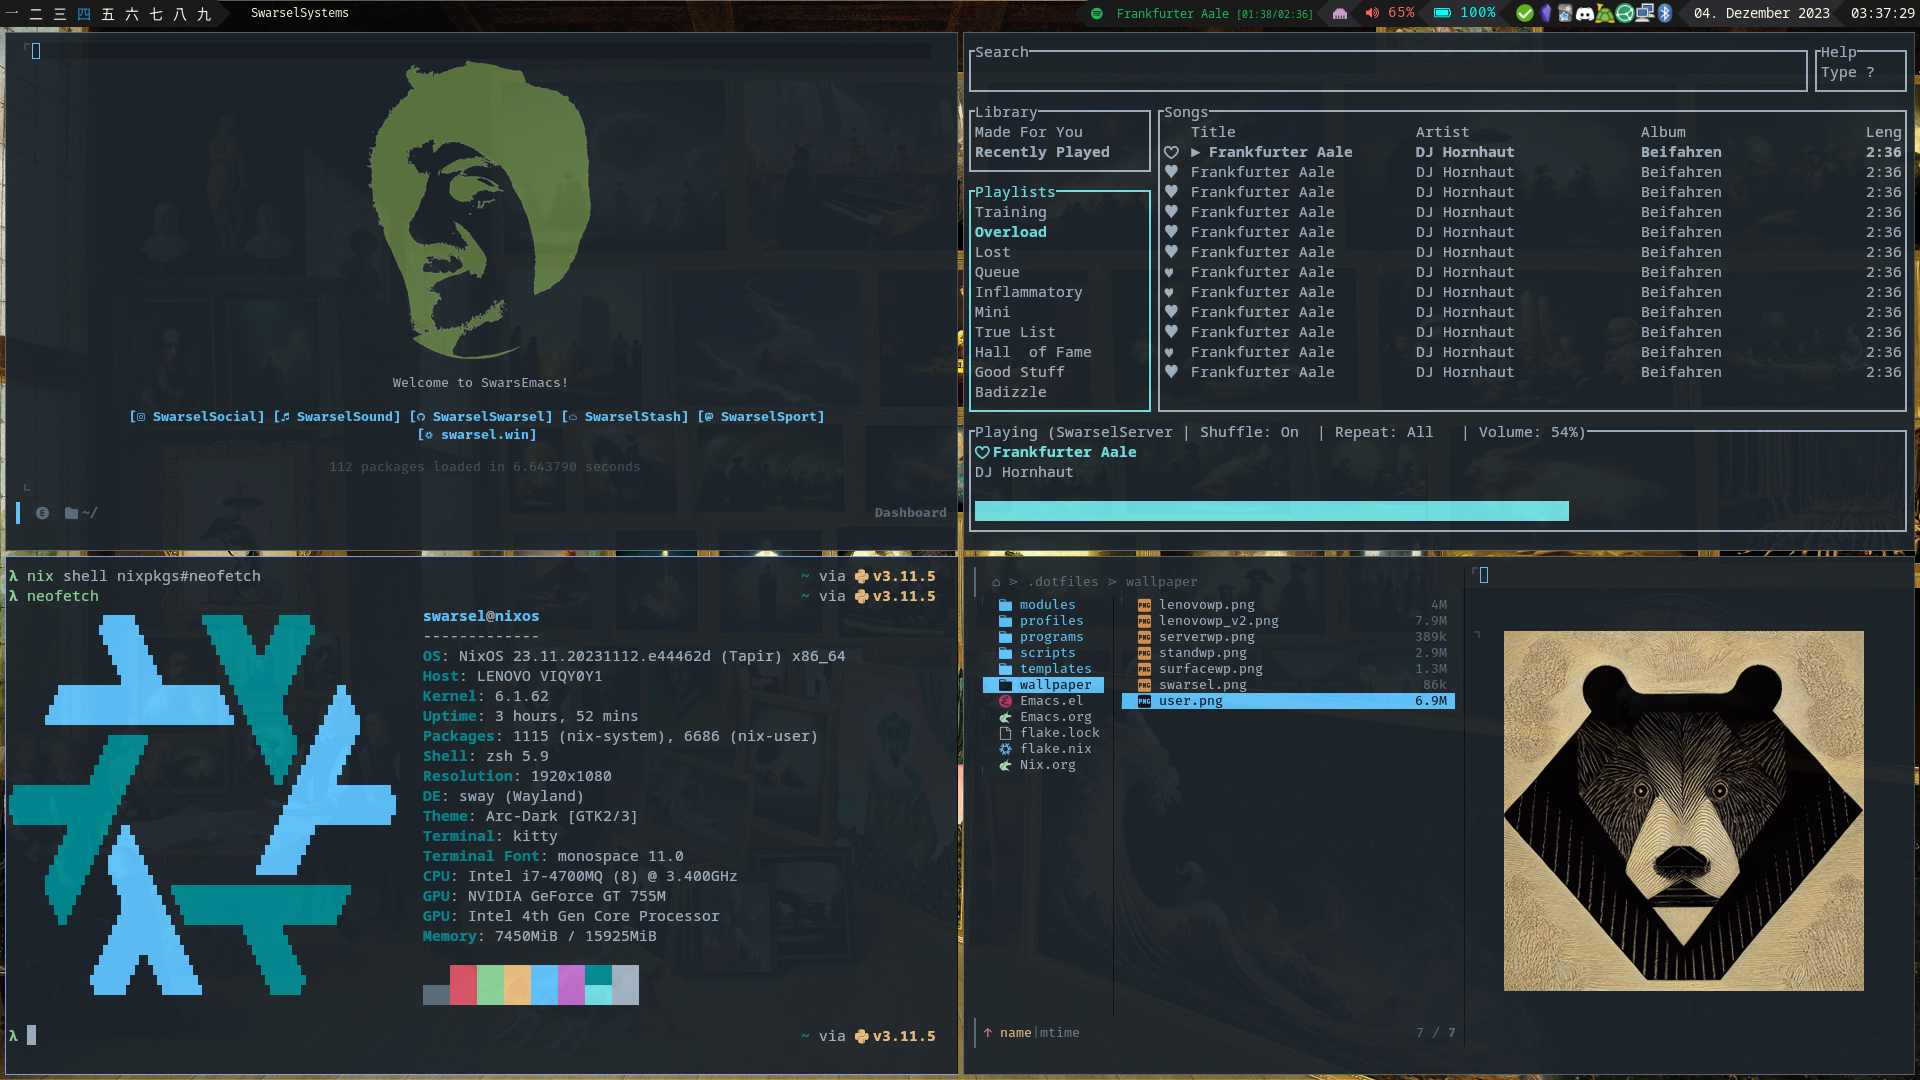Viewport: 1920px width, 1080px height.
Task: Expand the templates folder entry
Action: coord(1055,669)
